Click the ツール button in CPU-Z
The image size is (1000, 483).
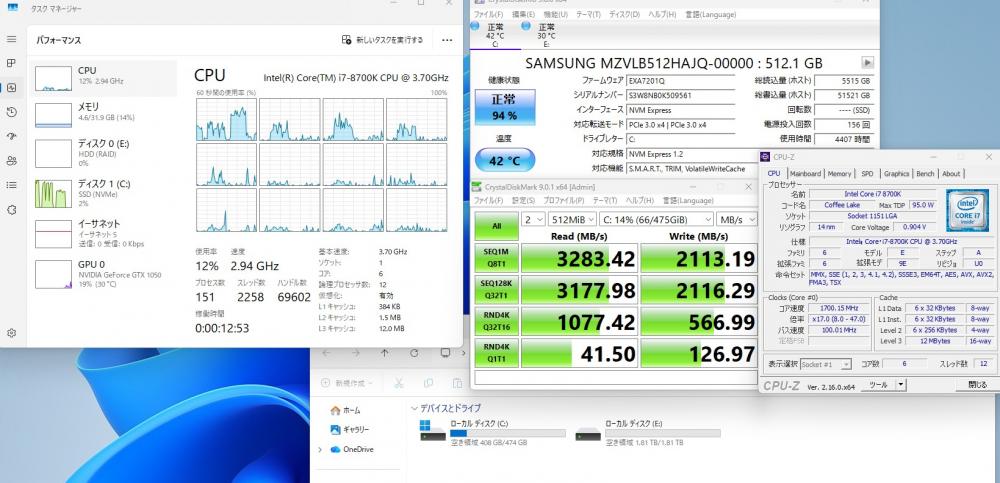tap(878, 385)
